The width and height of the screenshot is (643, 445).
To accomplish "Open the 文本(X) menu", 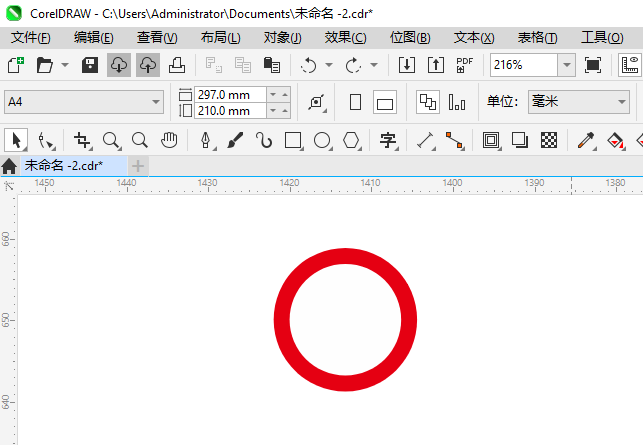I will [x=474, y=38].
